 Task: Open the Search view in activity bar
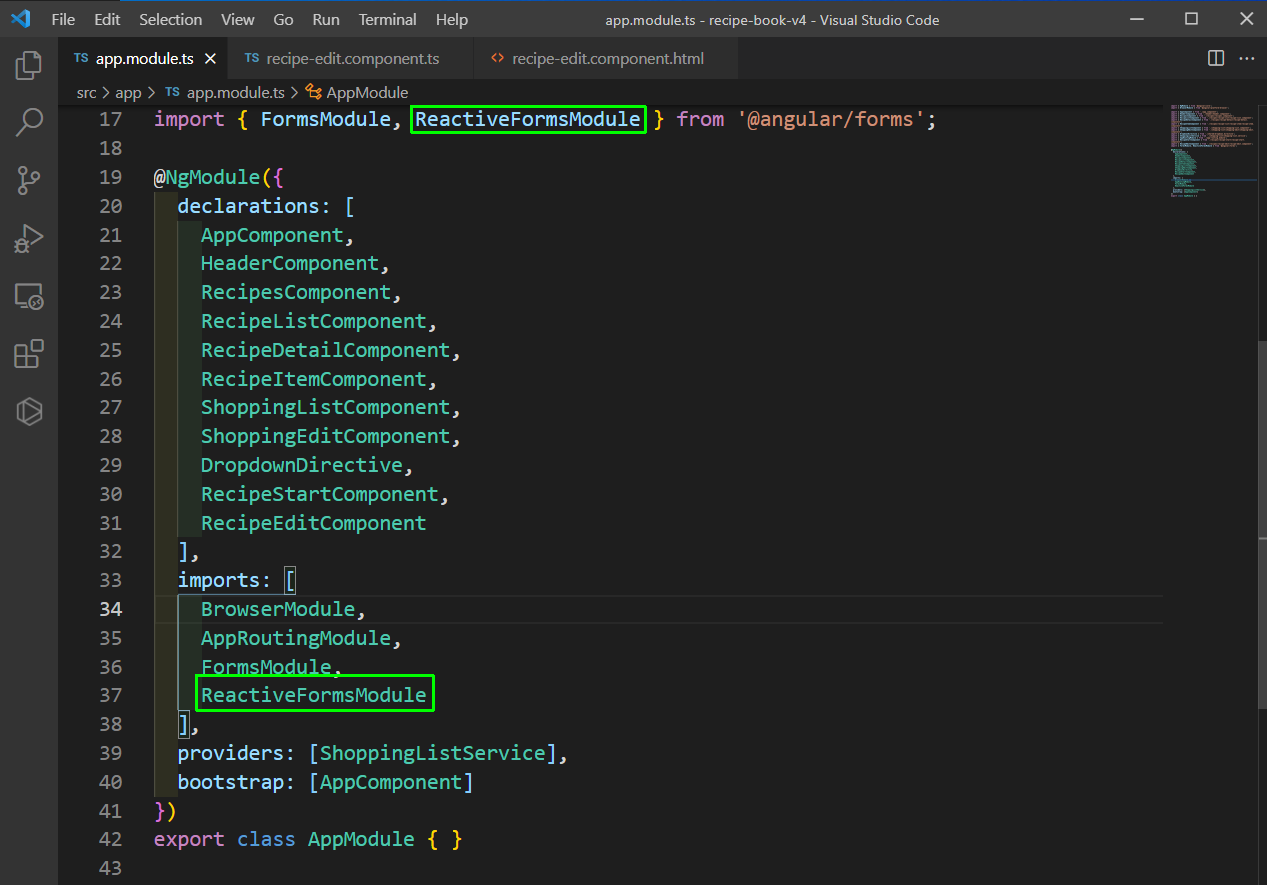[x=29, y=123]
